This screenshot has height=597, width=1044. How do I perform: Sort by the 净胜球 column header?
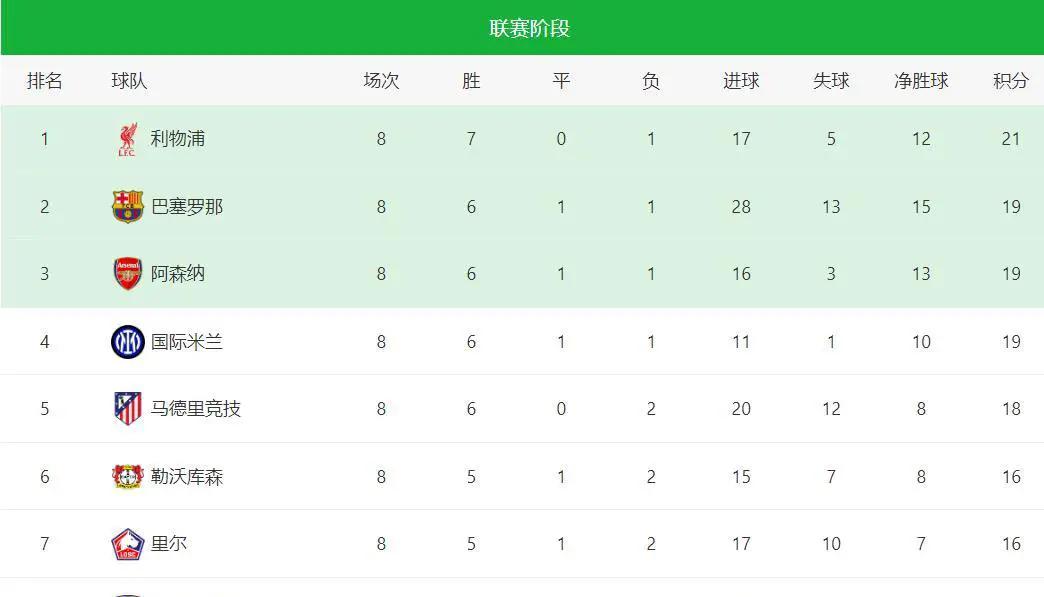[920, 81]
